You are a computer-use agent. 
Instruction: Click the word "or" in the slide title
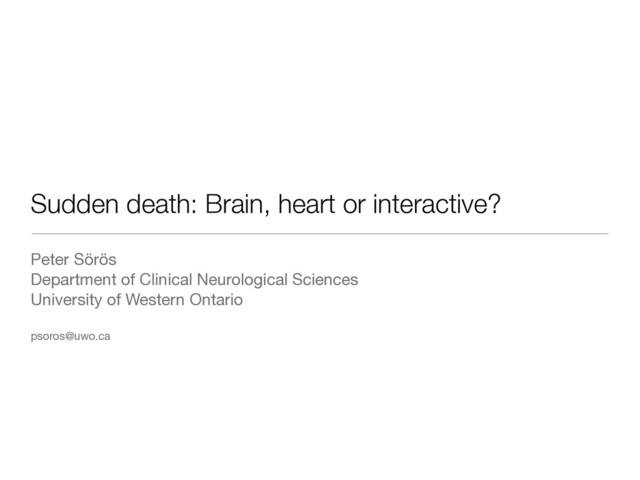pyautogui.click(x=354, y=207)
